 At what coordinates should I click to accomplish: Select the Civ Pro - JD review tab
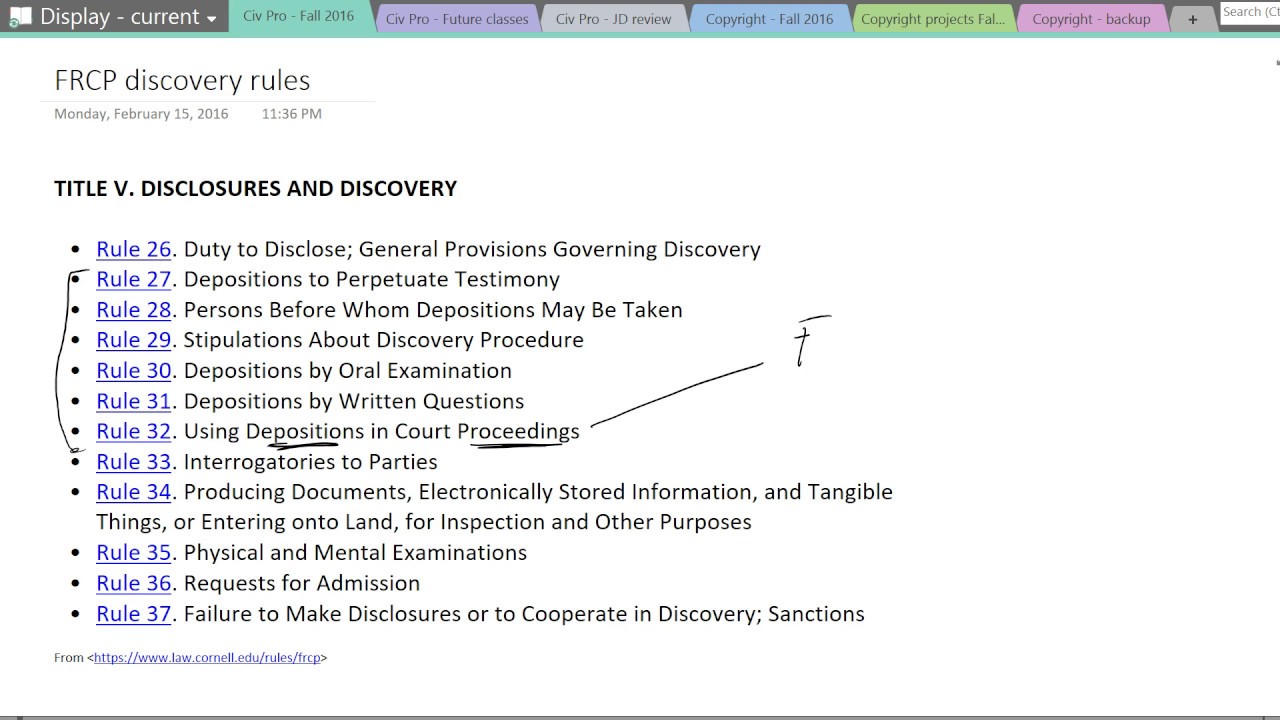614,19
